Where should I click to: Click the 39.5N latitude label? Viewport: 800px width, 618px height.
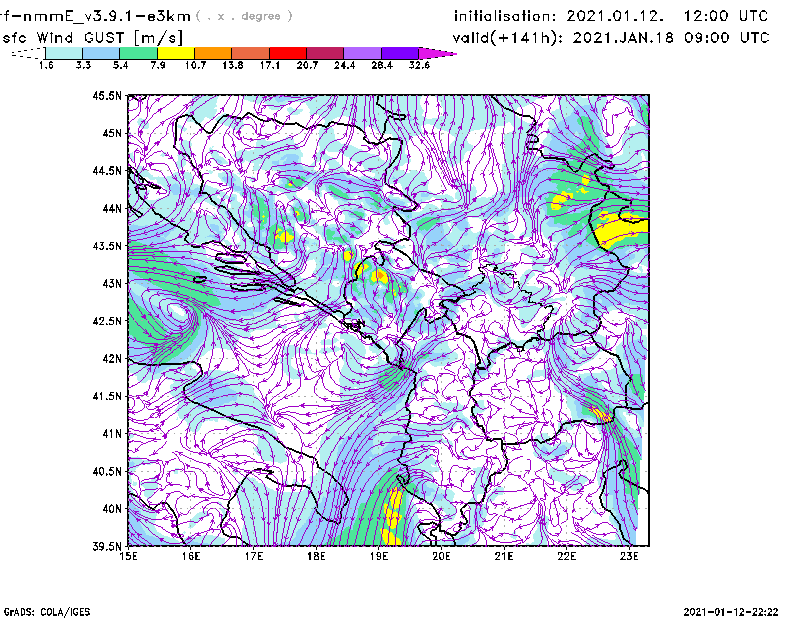coord(107,547)
